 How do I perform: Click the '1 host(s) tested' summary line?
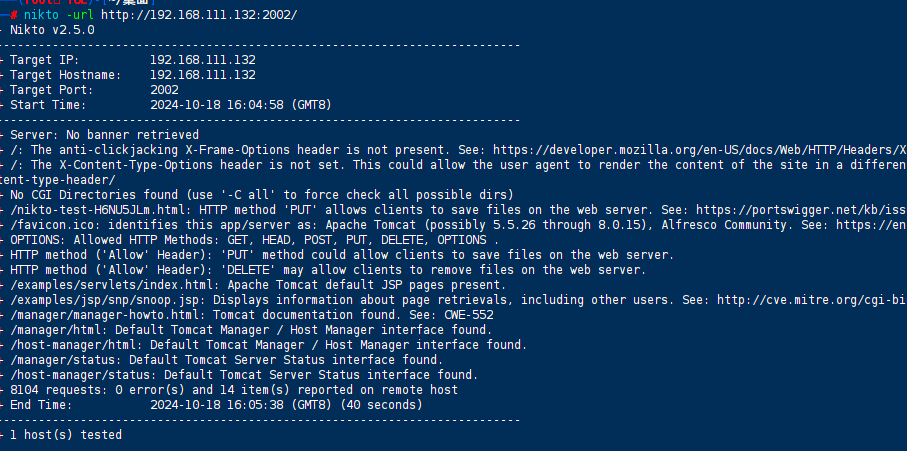coord(66,435)
